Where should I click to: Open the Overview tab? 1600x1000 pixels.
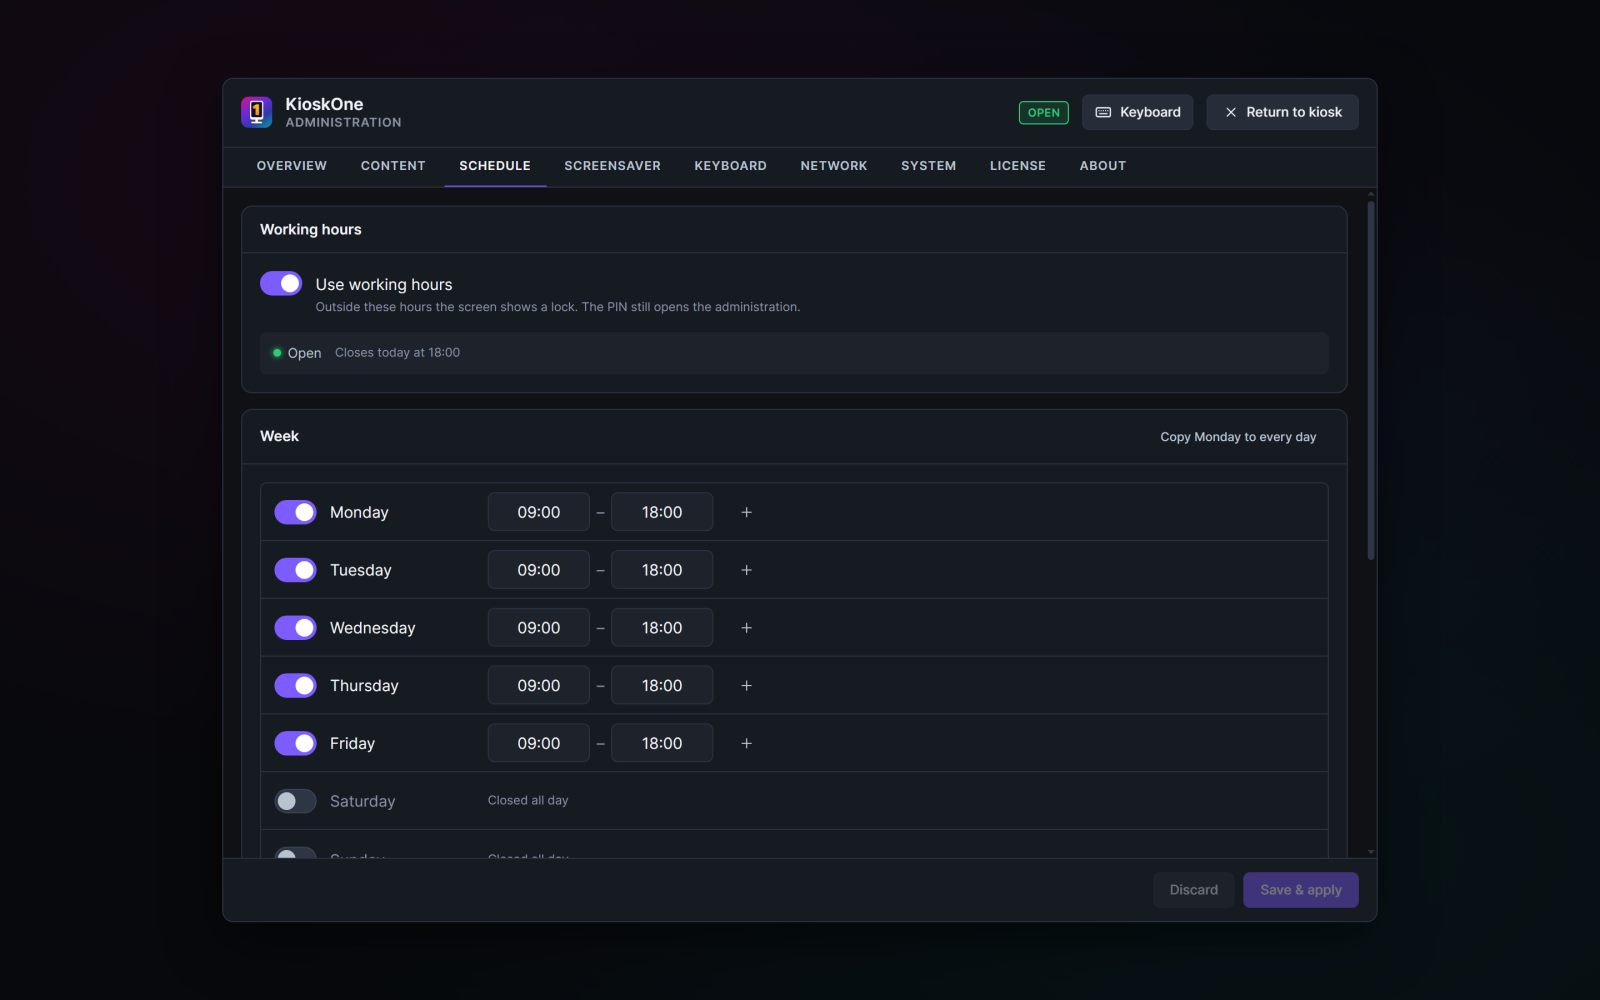pos(292,166)
